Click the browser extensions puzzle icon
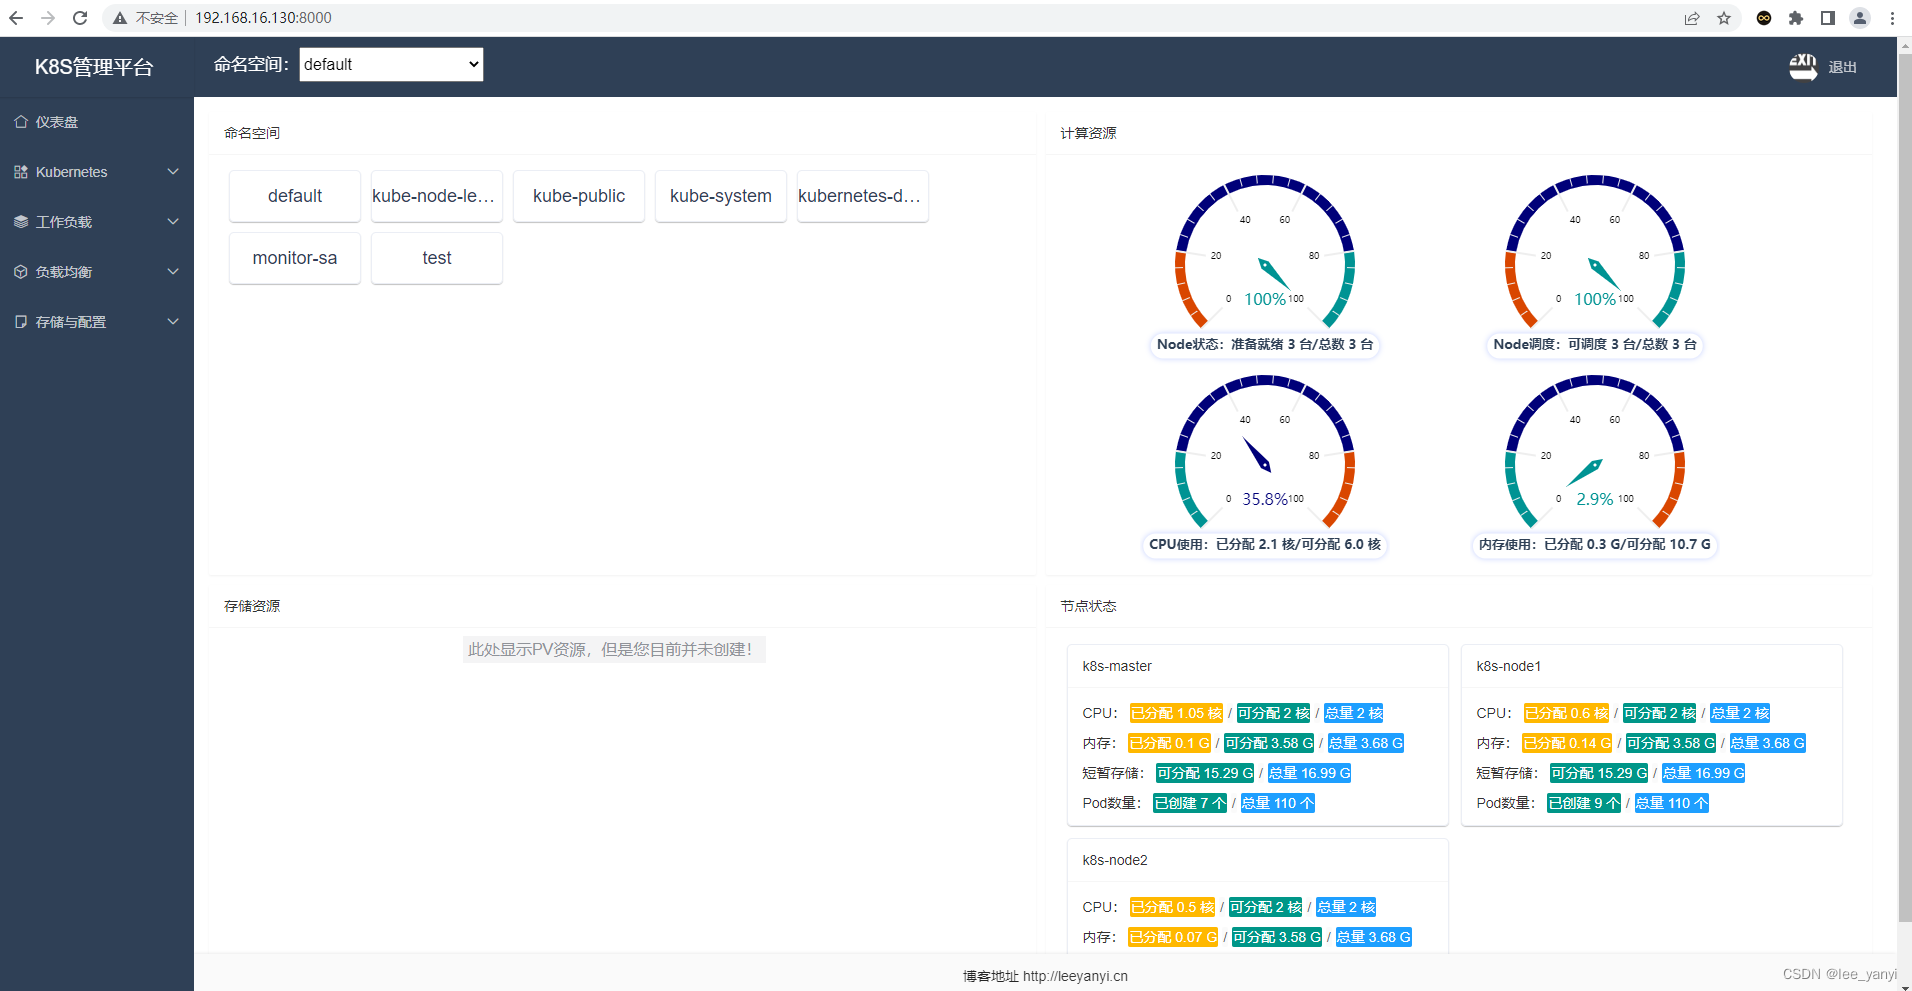This screenshot has height=991, width=1912. (1796, 18)
